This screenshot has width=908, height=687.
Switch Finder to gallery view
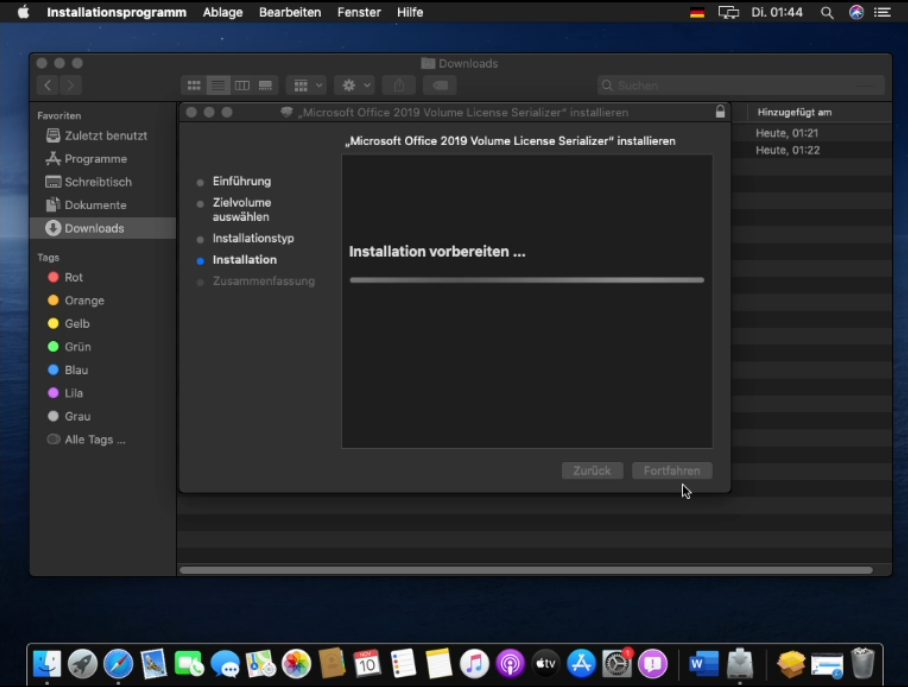[x=266, y=86]
